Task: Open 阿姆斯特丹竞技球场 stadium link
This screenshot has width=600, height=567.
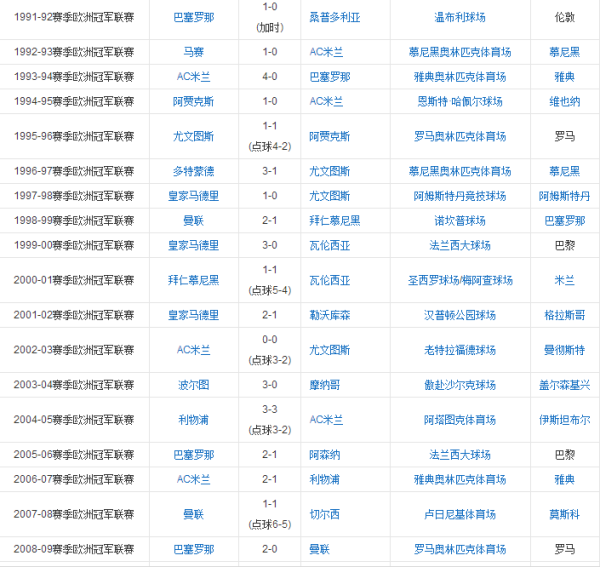Action: [460, 196]
